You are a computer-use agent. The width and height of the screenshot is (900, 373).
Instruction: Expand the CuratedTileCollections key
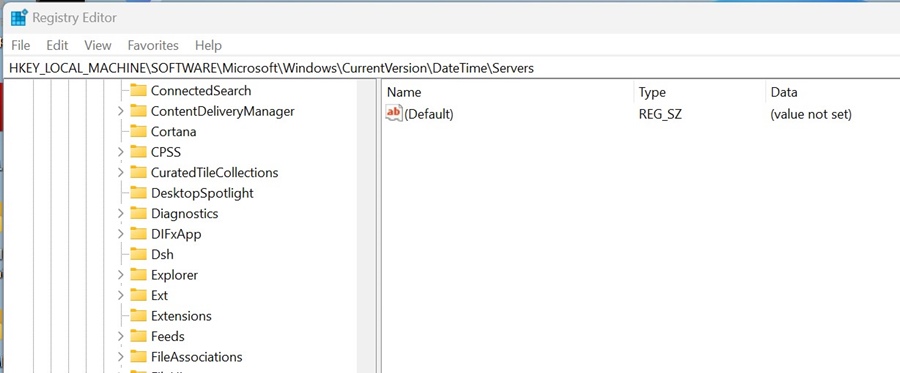121,172
